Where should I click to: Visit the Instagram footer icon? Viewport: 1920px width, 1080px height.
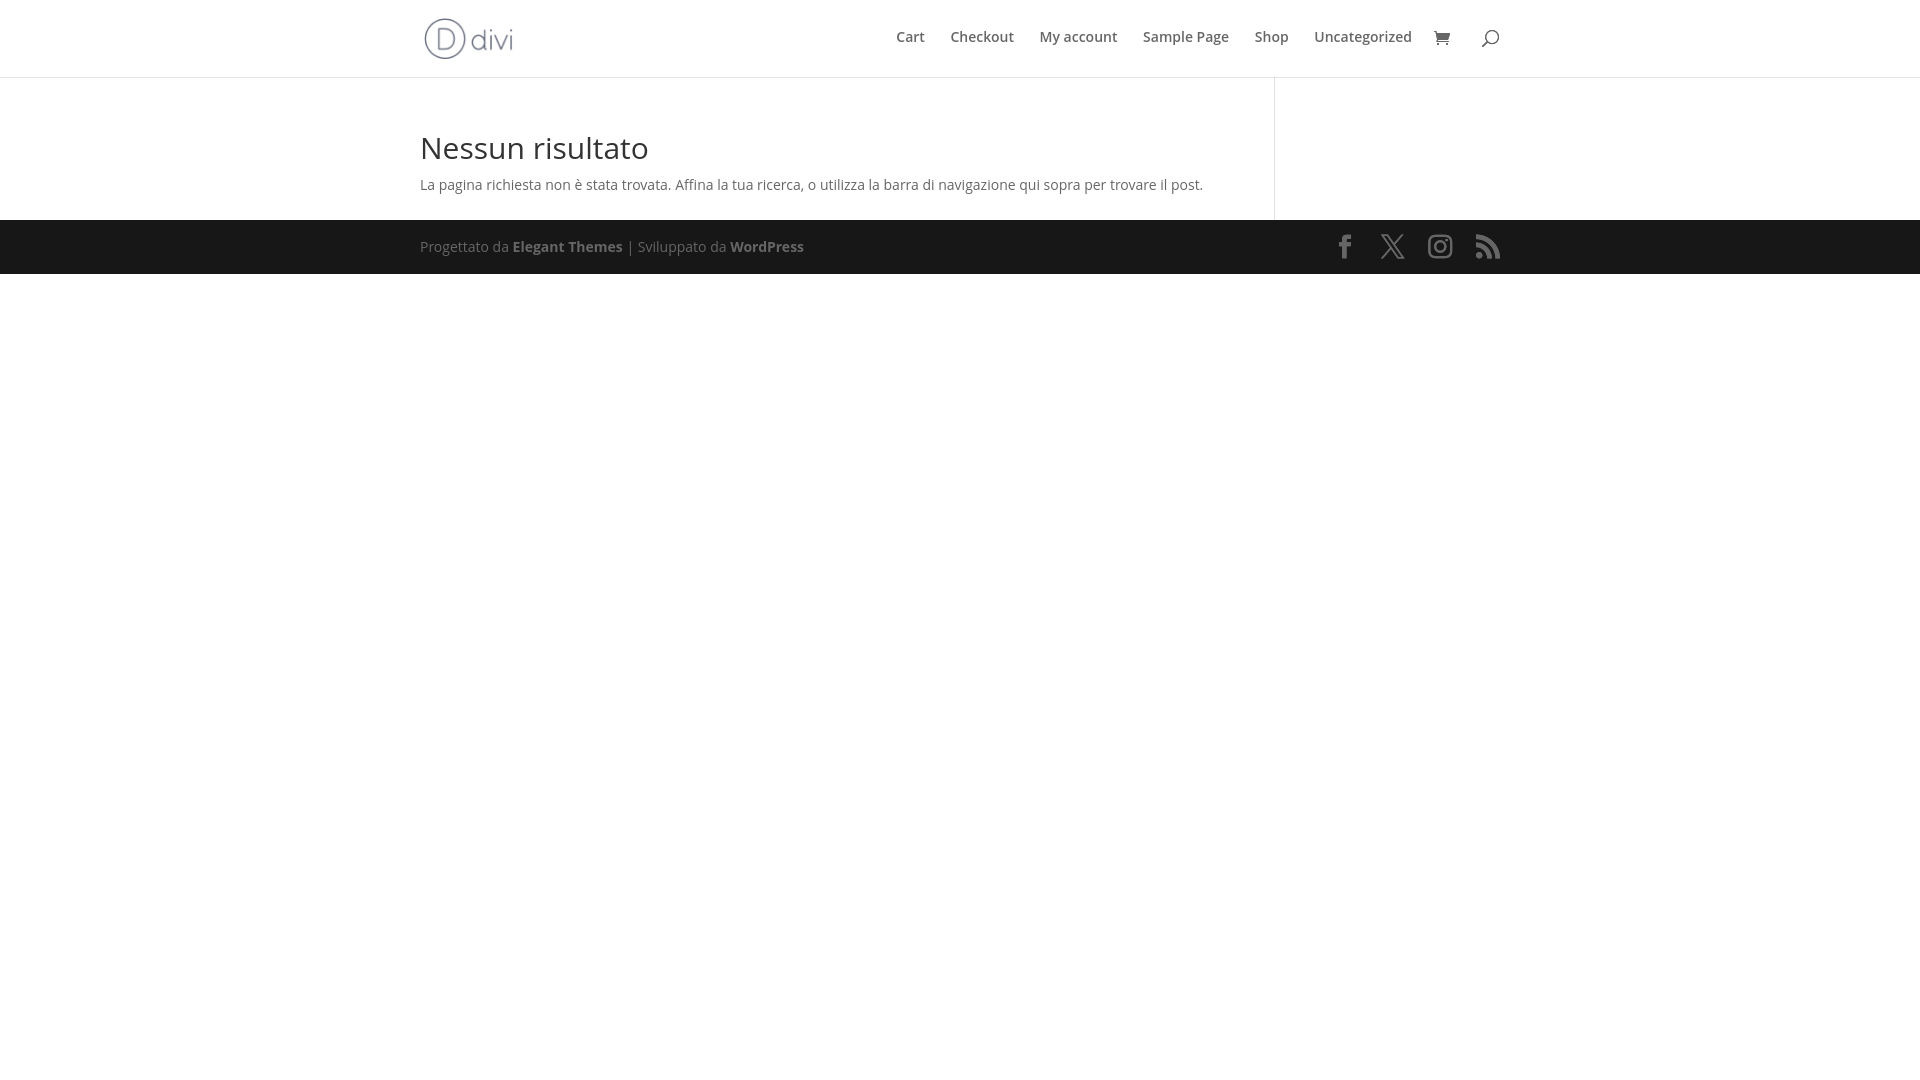[x=1440, y=247]
